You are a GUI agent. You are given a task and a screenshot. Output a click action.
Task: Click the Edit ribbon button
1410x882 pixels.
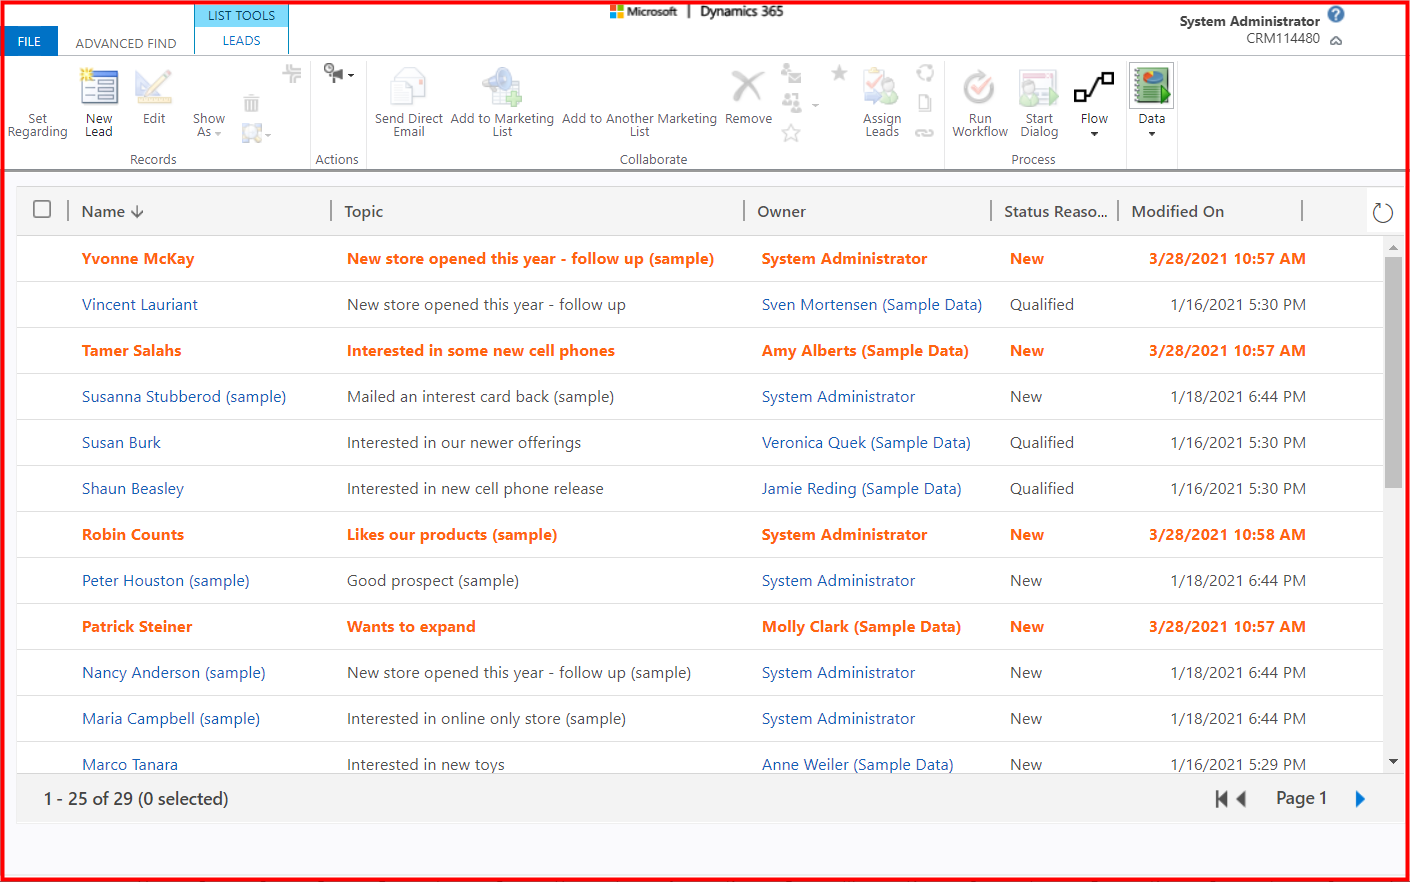154,97
